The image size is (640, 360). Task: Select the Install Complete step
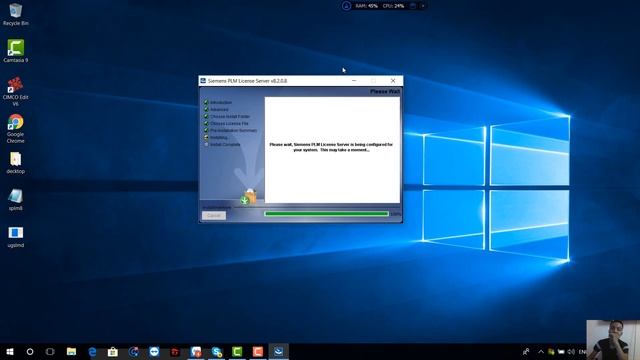tap(225, 144)
